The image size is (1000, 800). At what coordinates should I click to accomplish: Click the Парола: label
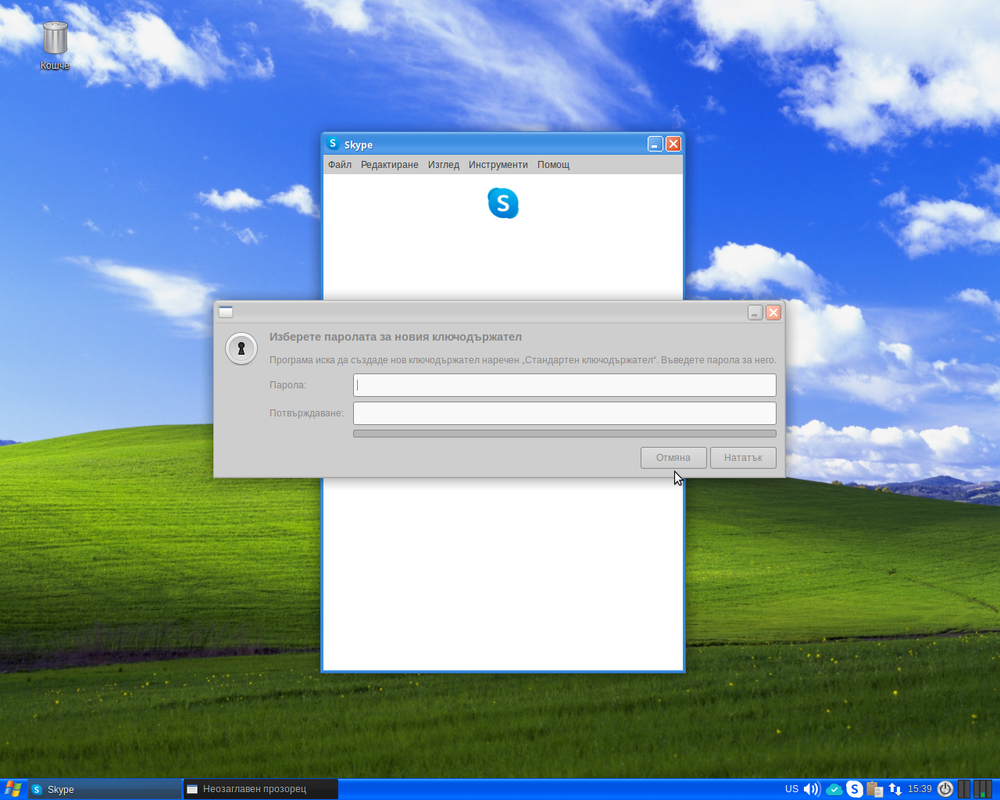point(288,385)
